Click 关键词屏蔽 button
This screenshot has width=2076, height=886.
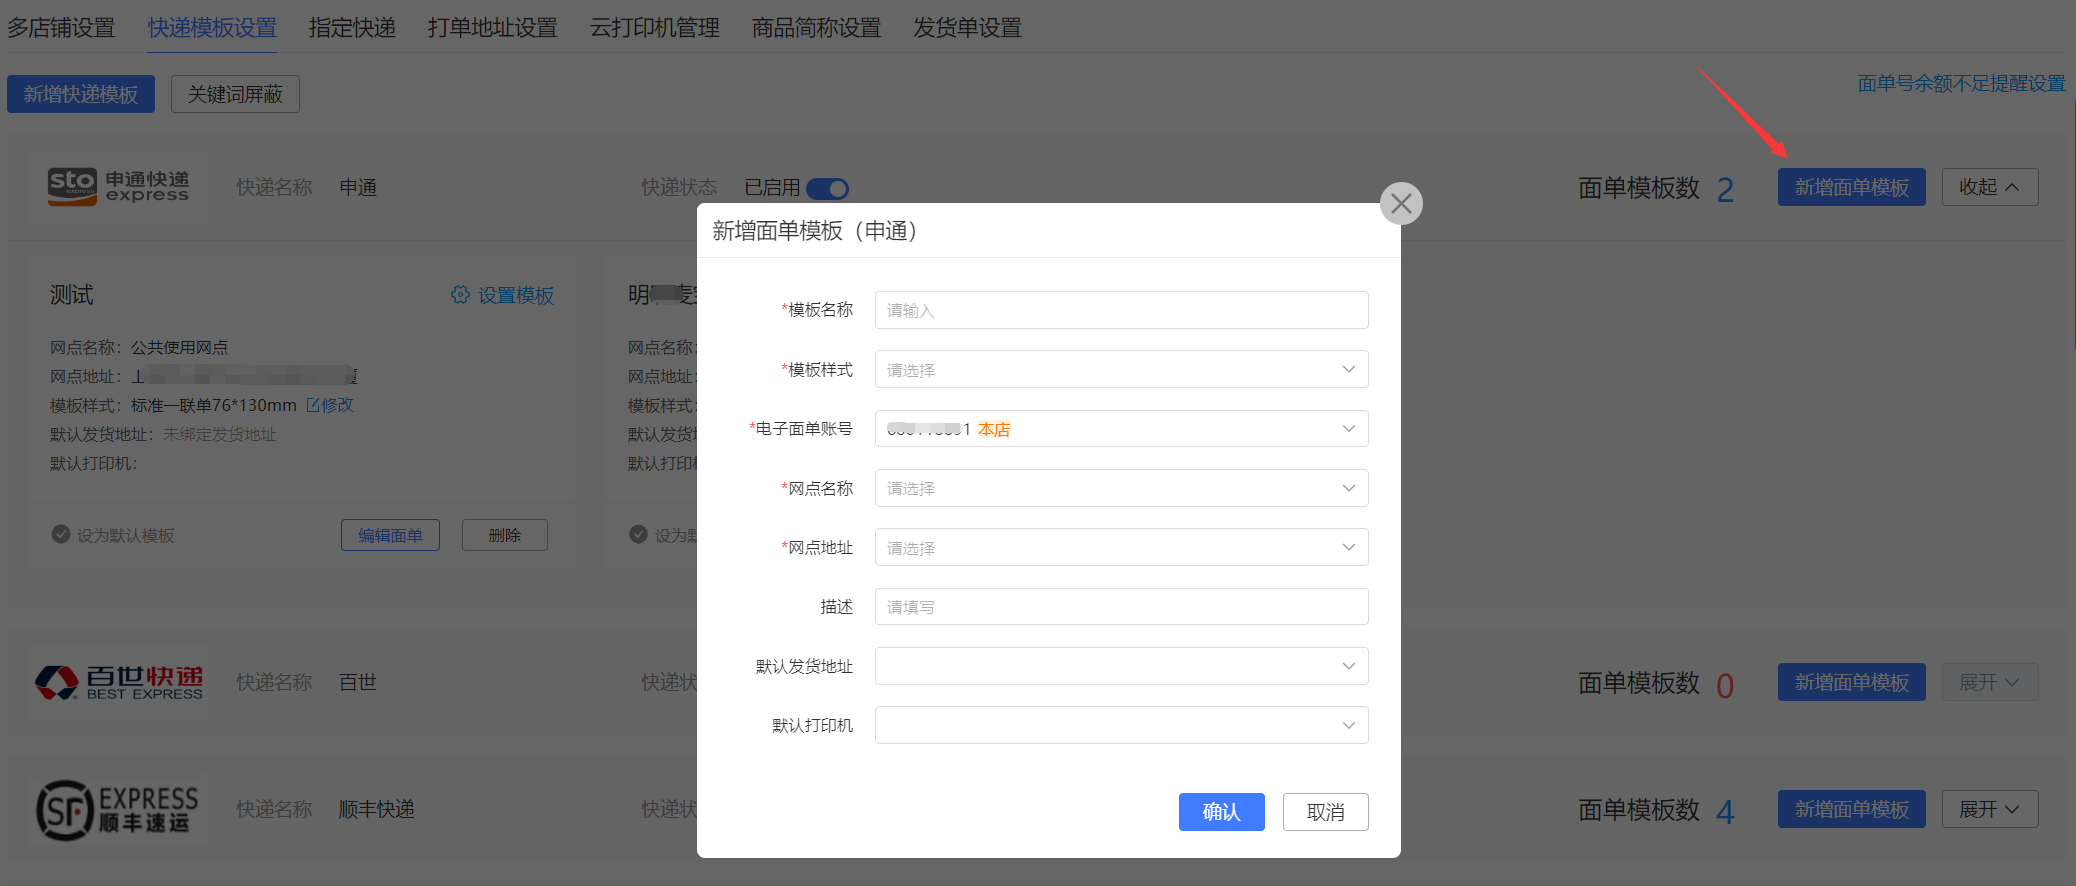click(235, 94)
